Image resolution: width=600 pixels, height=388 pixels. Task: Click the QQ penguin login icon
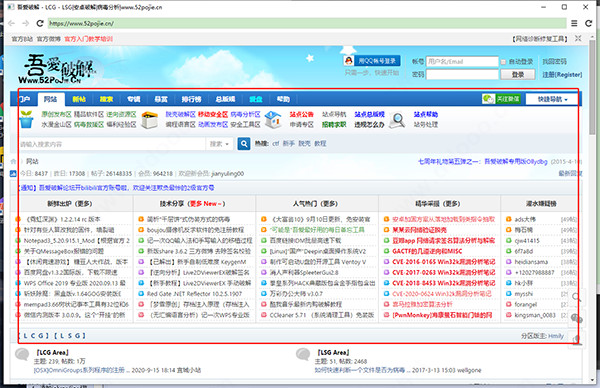pyautogui.click(x=349, y=60)
